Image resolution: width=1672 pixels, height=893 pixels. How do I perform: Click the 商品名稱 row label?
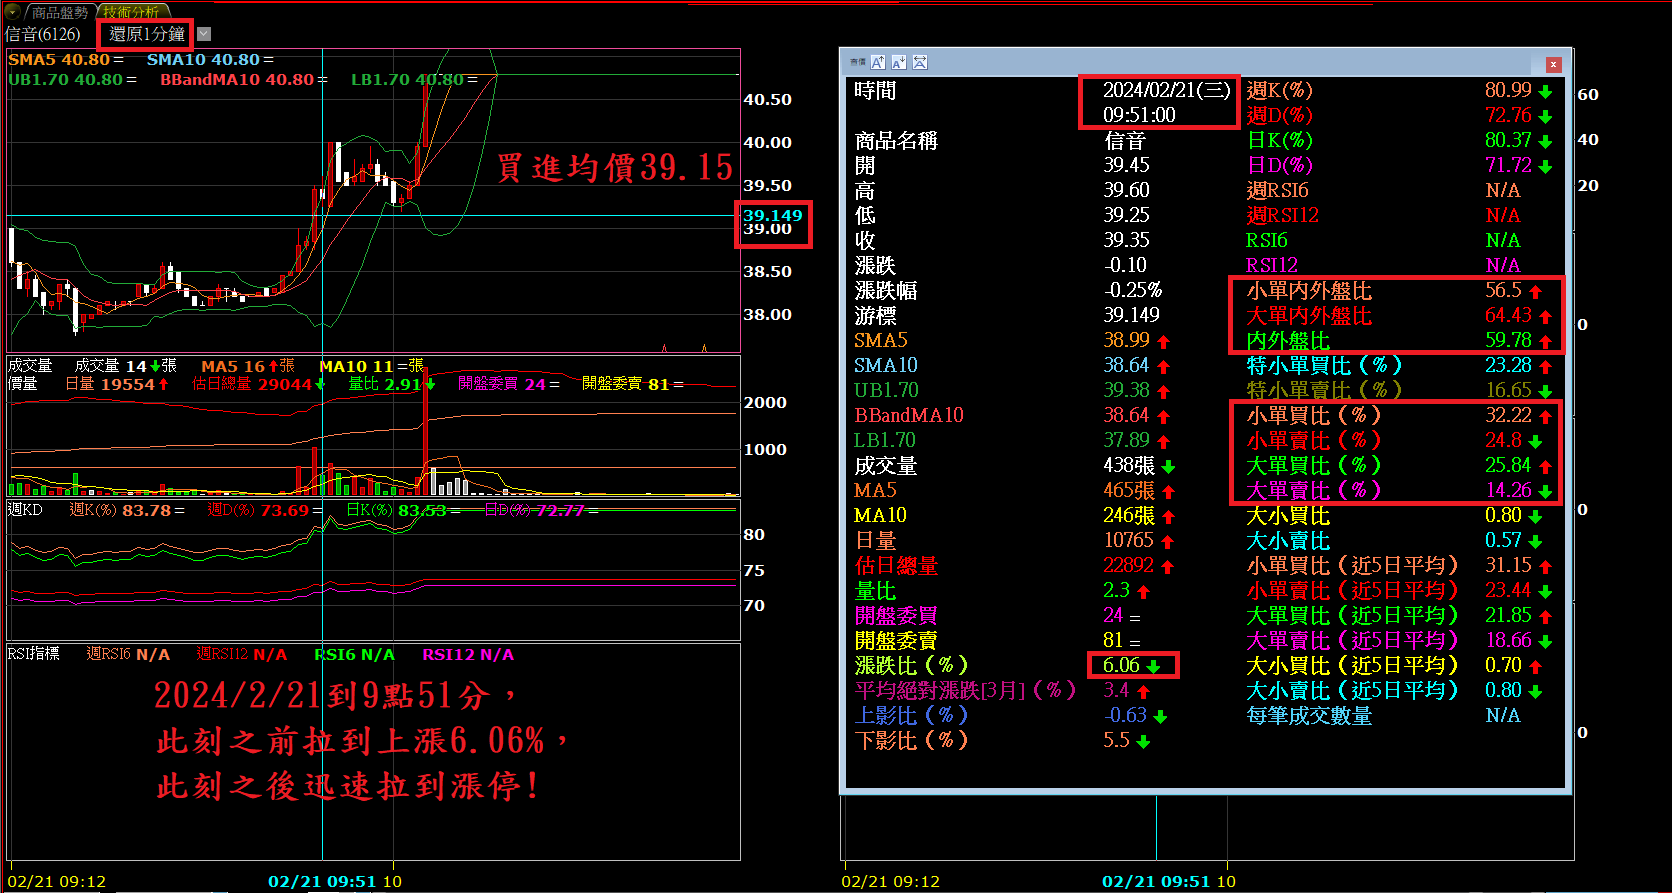point(896,141)
